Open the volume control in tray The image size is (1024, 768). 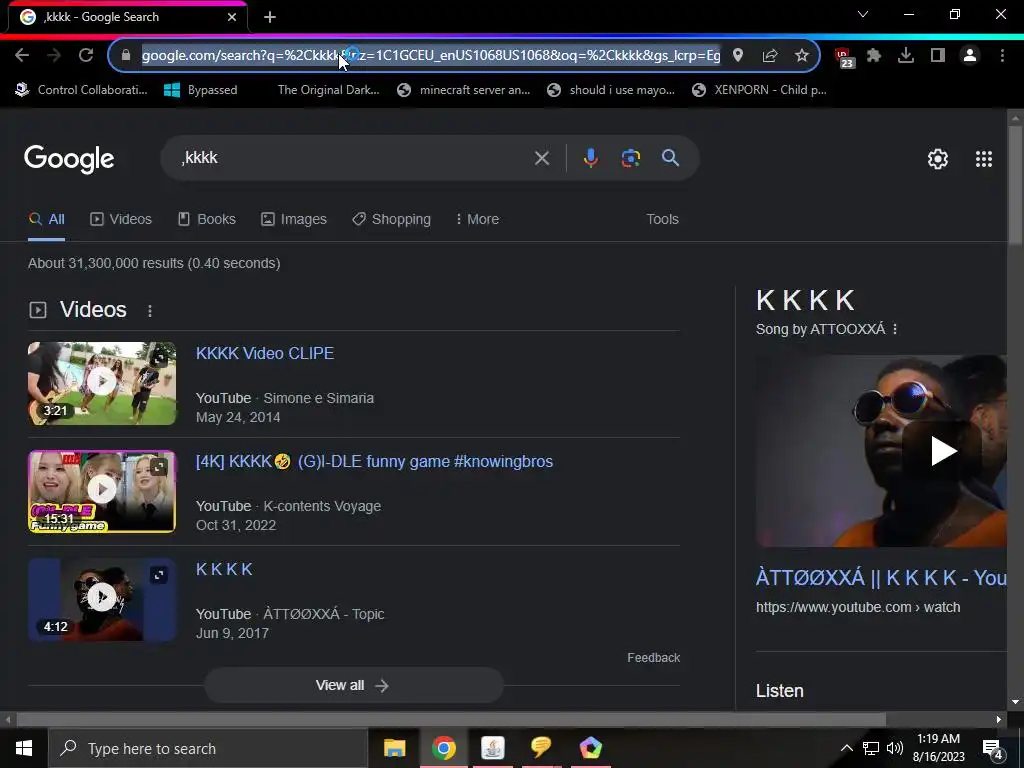coord(895,748)
